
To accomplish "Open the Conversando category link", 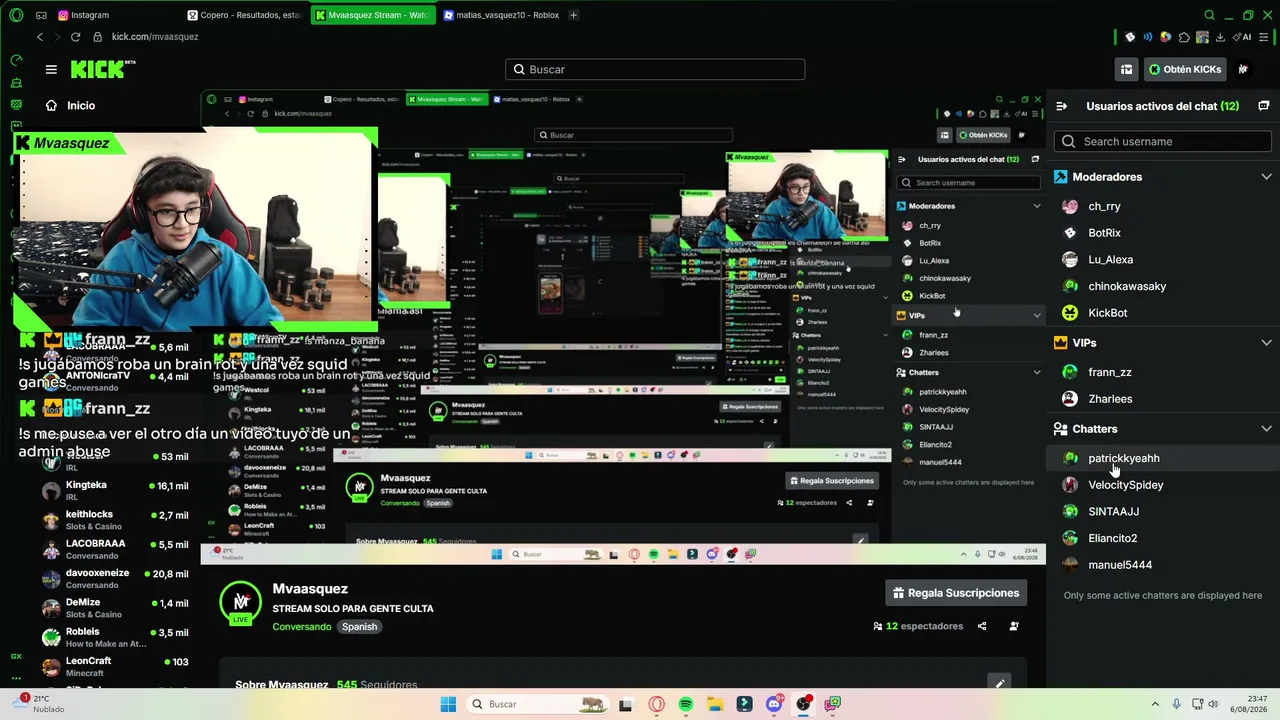I will tap(301, 627).
